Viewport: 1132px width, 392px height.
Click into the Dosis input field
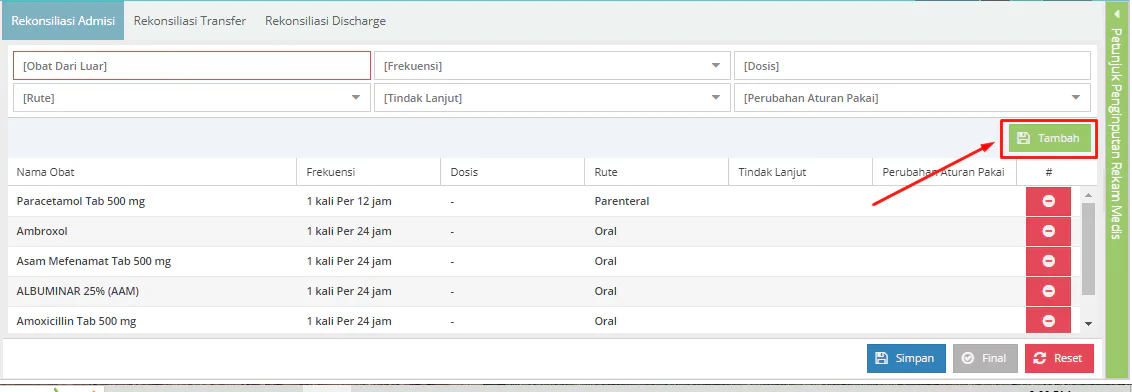(912, 66)
